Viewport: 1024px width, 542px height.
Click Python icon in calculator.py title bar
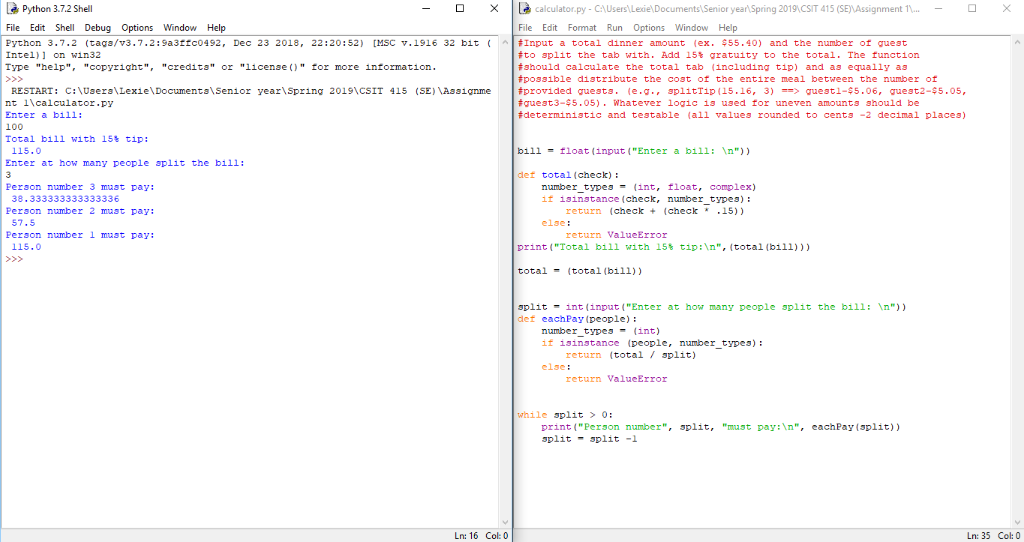(524, 8)
